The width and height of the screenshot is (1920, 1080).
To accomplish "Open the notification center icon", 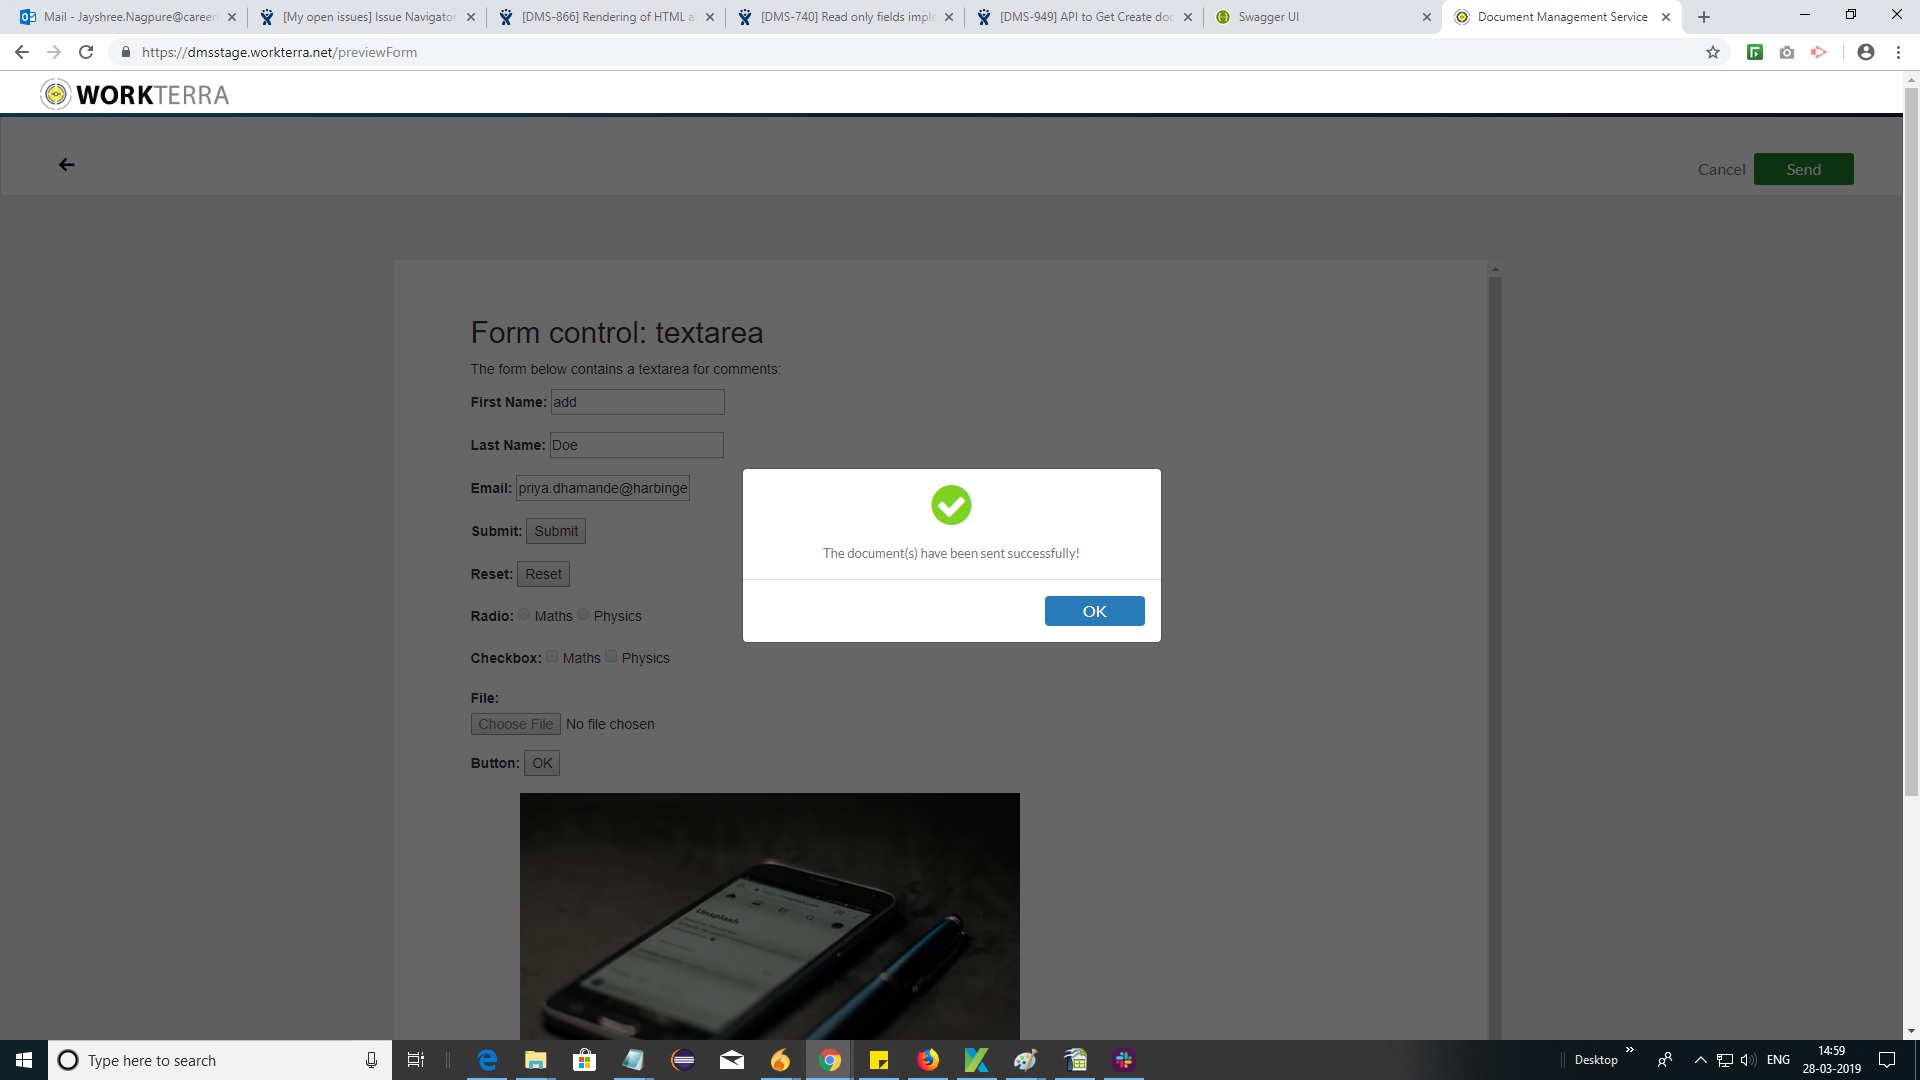I will pyautogui.click(x=1887, y=1060).
